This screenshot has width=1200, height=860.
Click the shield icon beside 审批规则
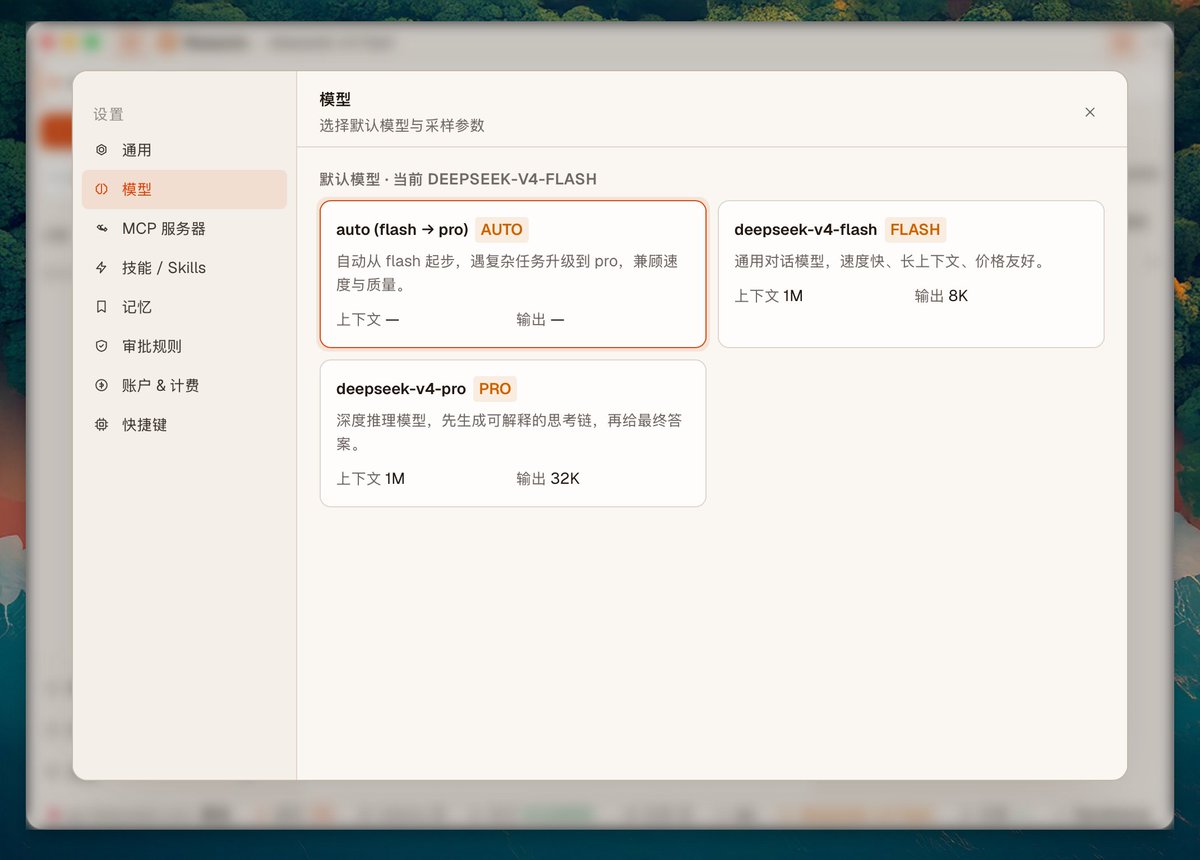[x=101, y=346]
